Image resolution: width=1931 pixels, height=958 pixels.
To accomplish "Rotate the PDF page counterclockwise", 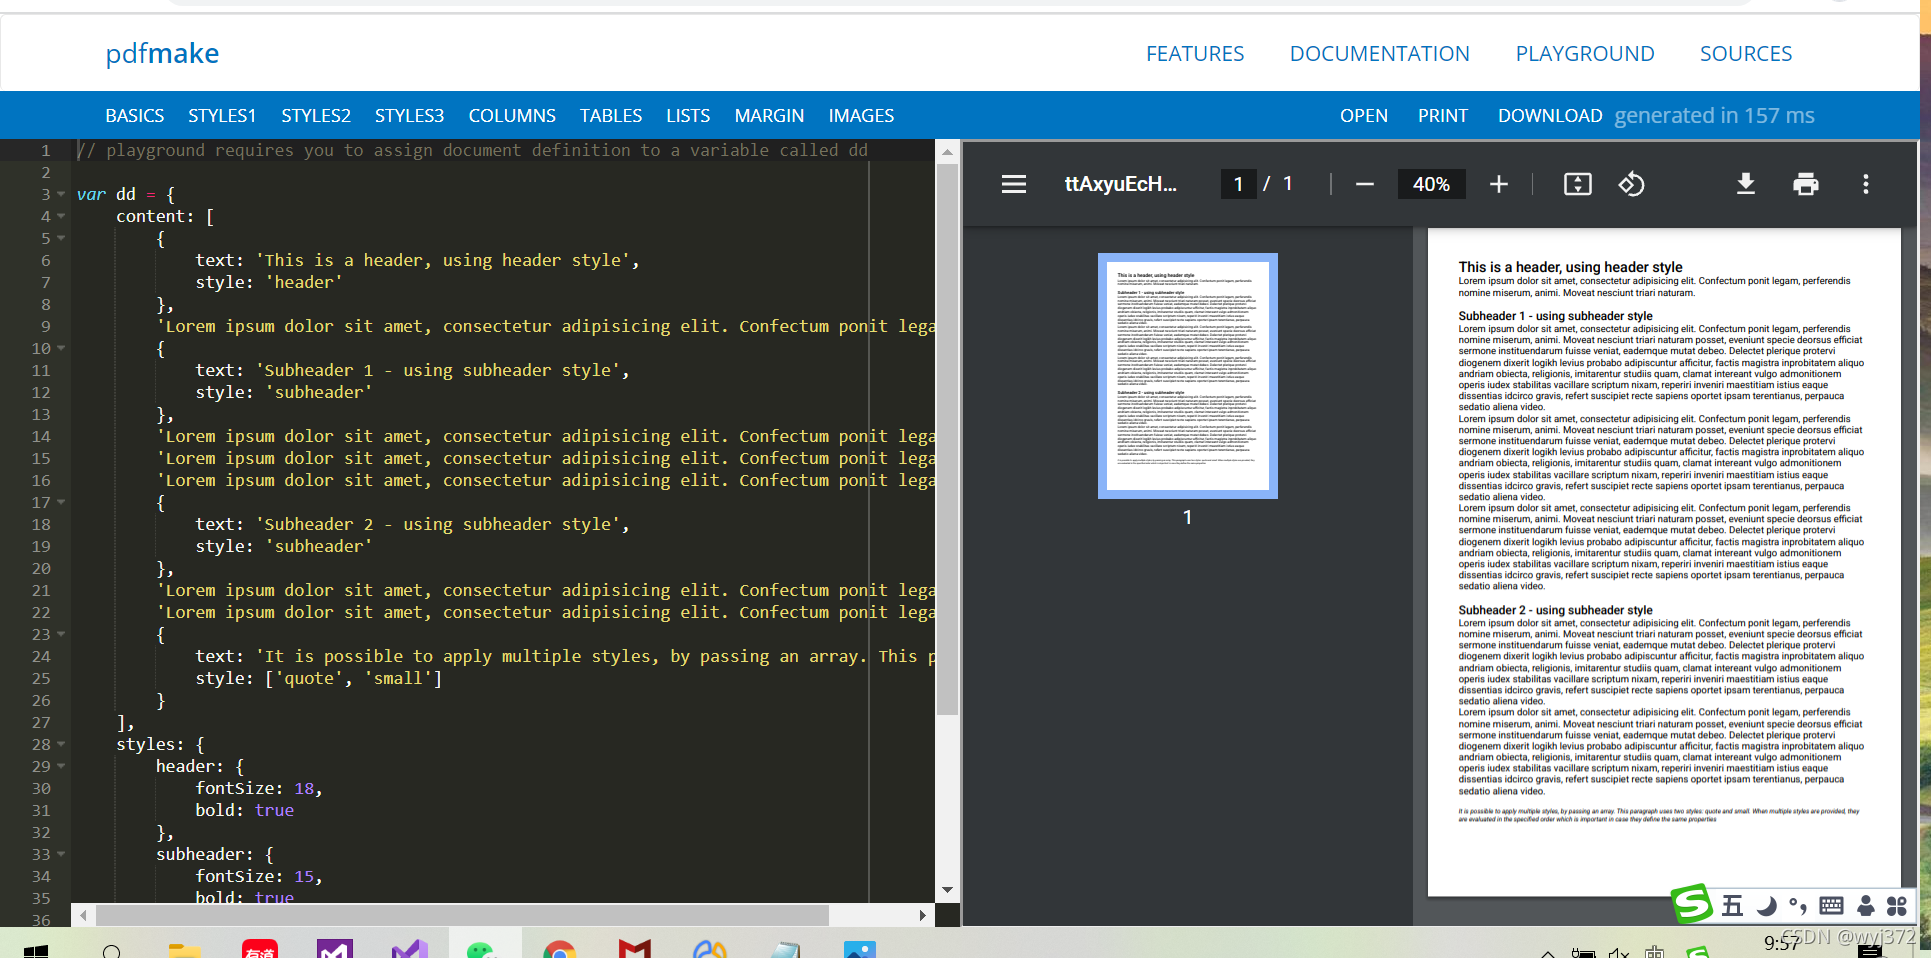I will coord(1632,184).
